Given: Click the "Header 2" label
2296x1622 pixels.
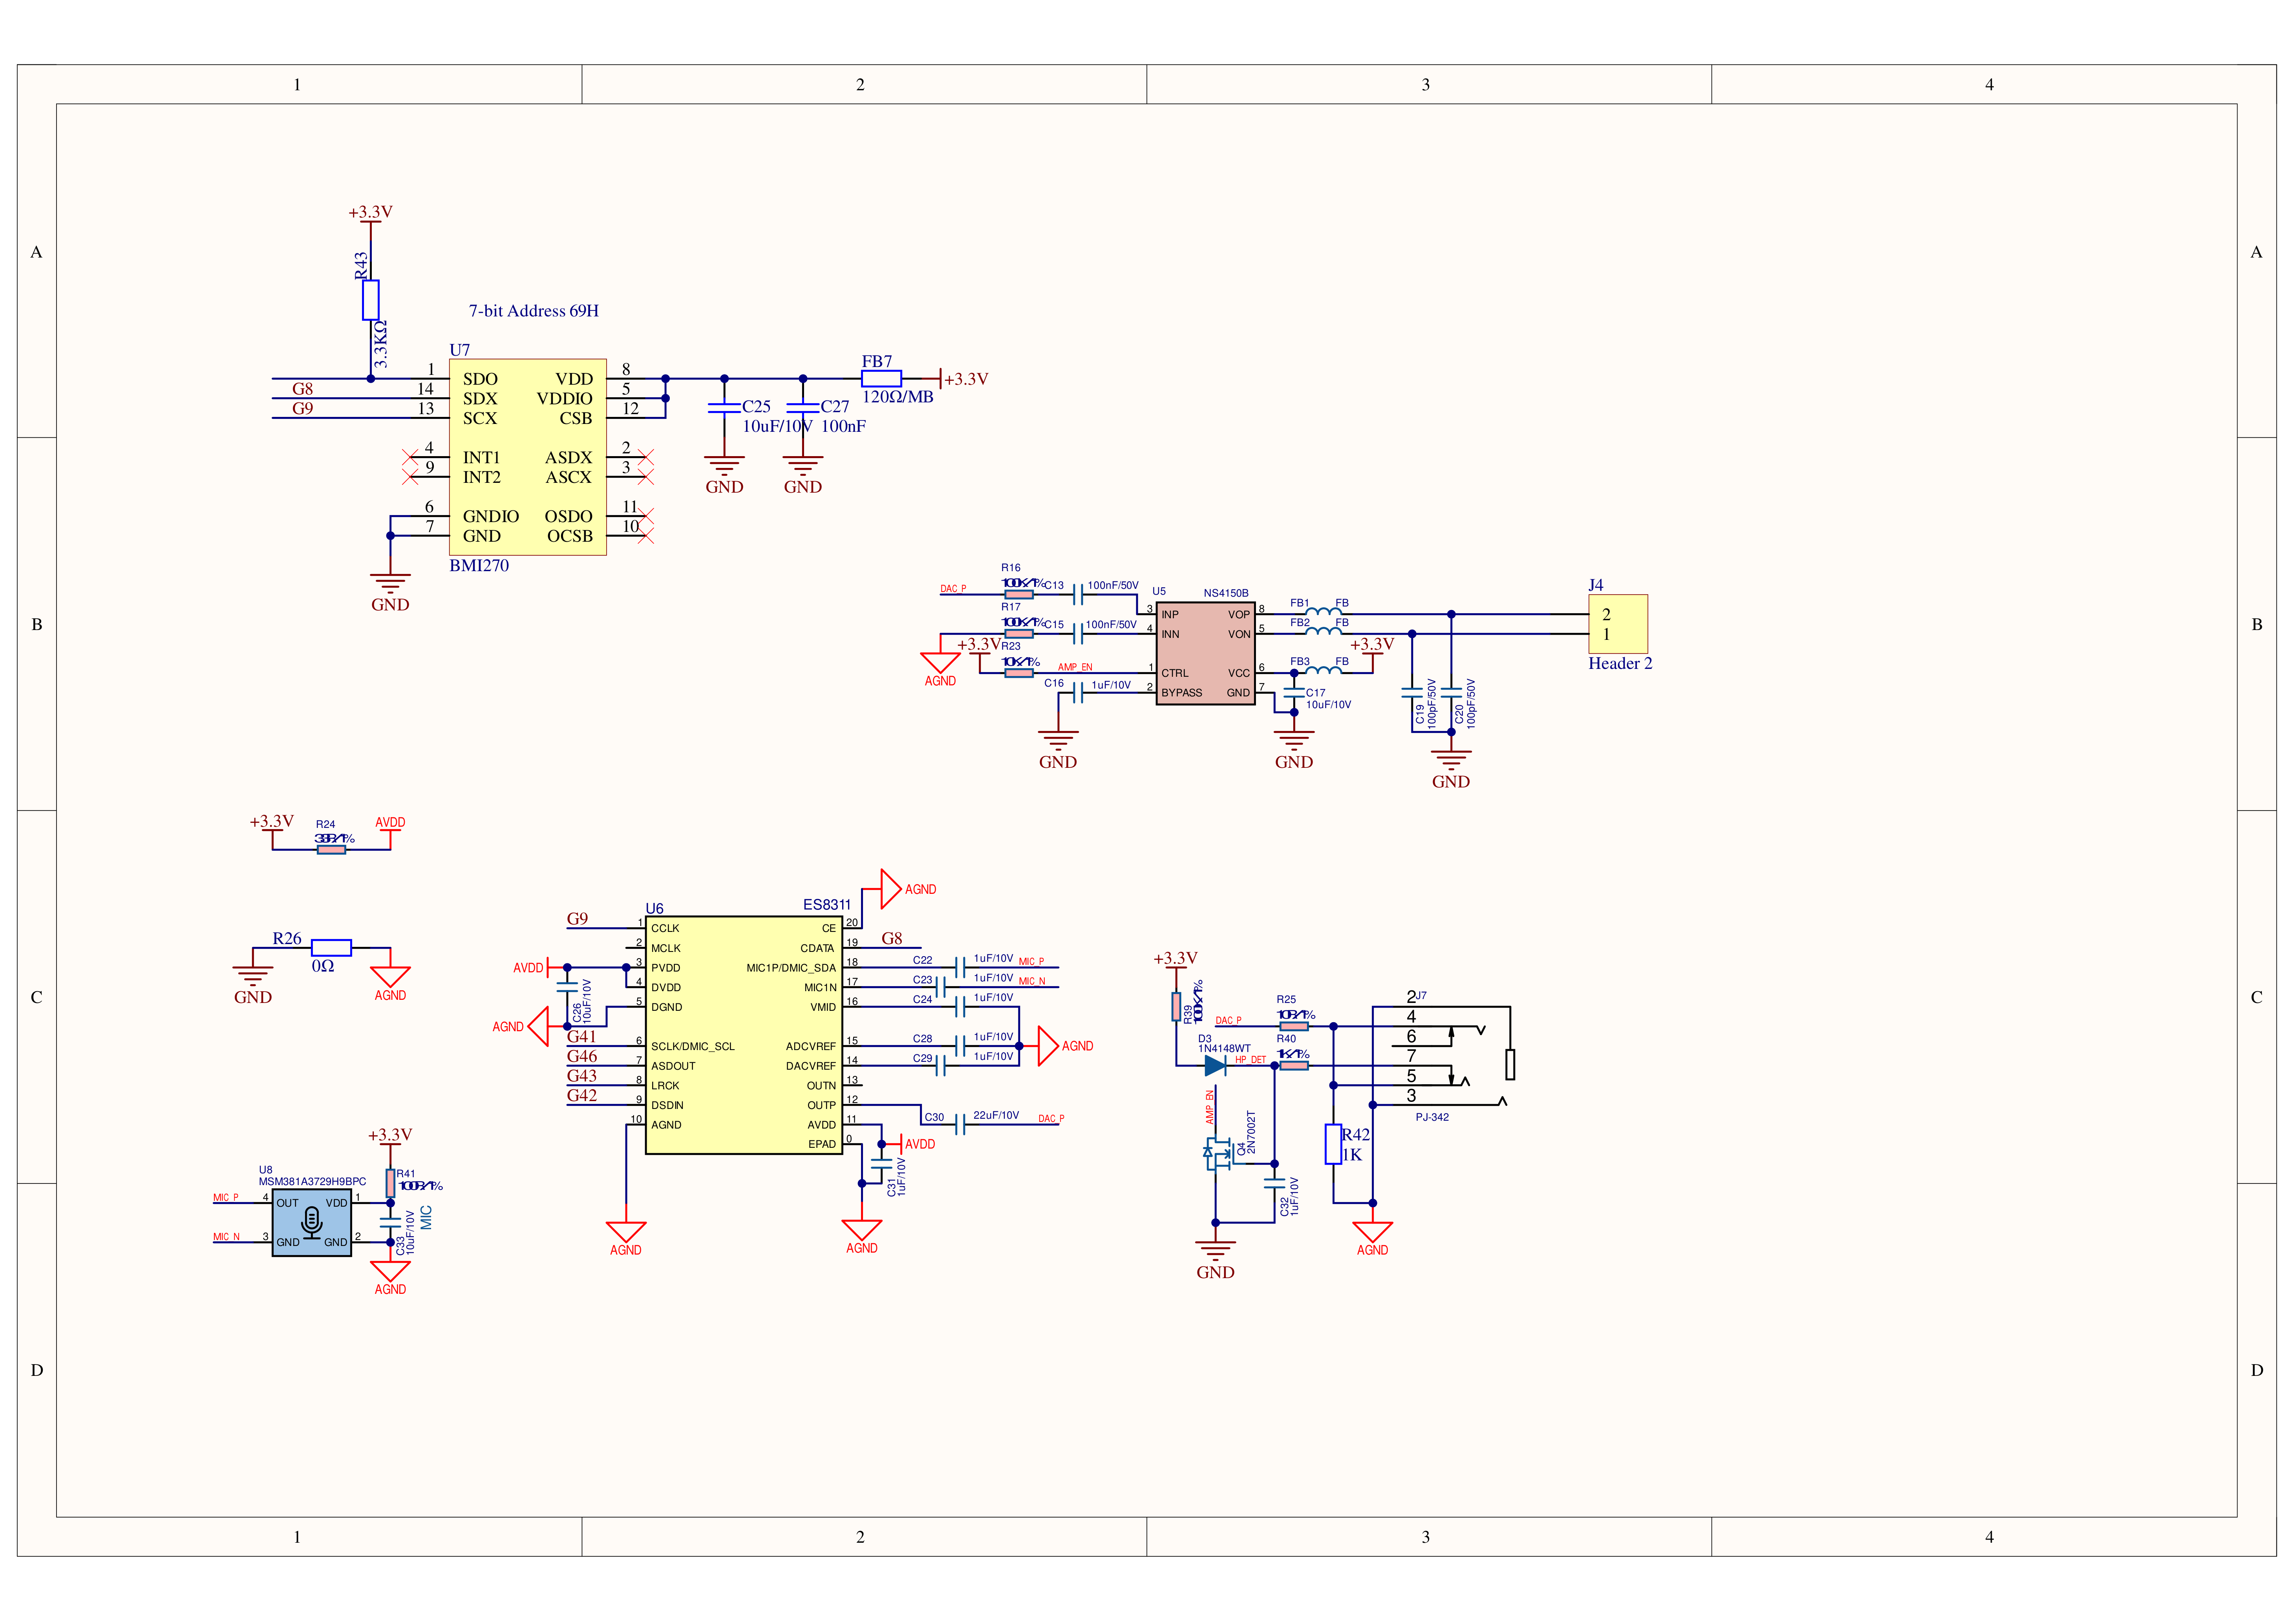Looking at the screenshot, I should (x=1620, y=664).
